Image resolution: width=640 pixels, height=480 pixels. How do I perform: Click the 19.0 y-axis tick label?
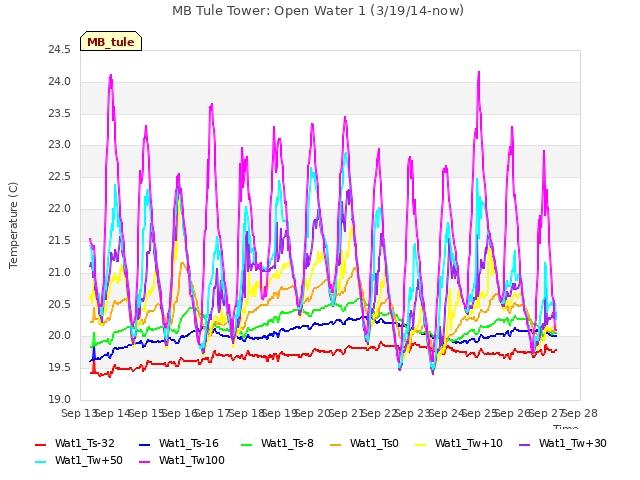click(x=59, y=399)
